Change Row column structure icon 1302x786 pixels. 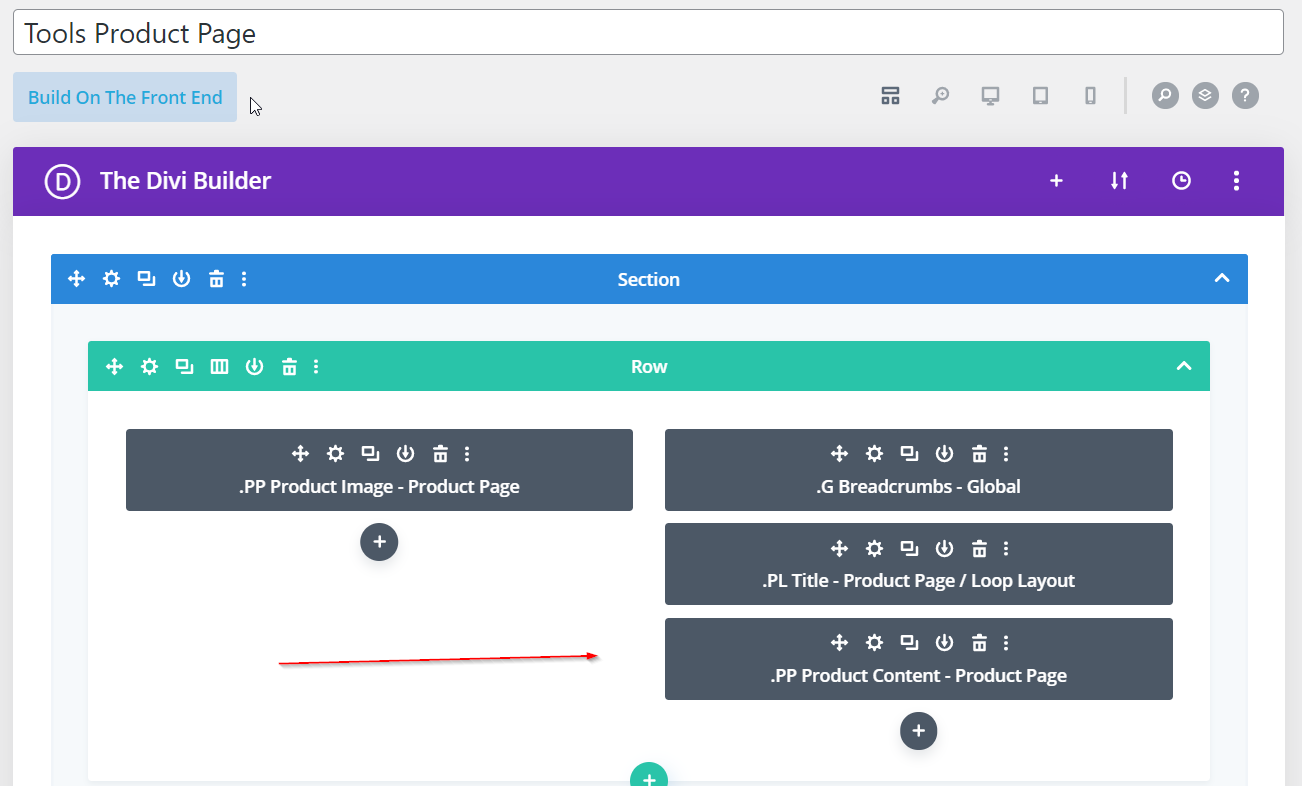219,367
